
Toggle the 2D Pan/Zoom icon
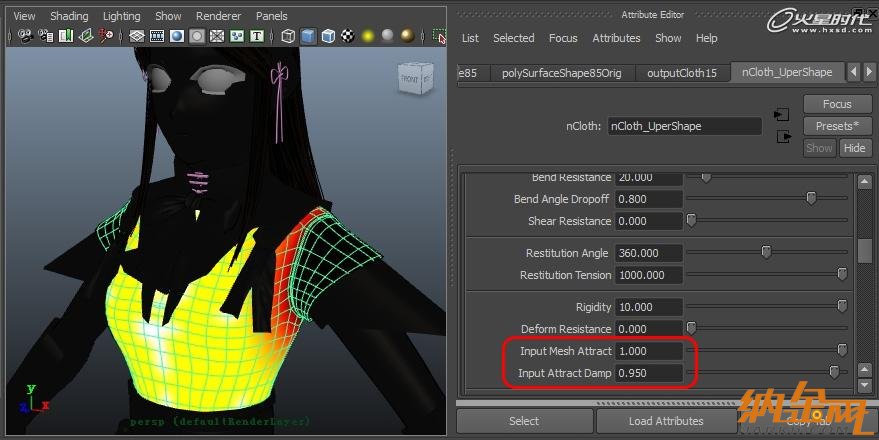coord(105,36)
